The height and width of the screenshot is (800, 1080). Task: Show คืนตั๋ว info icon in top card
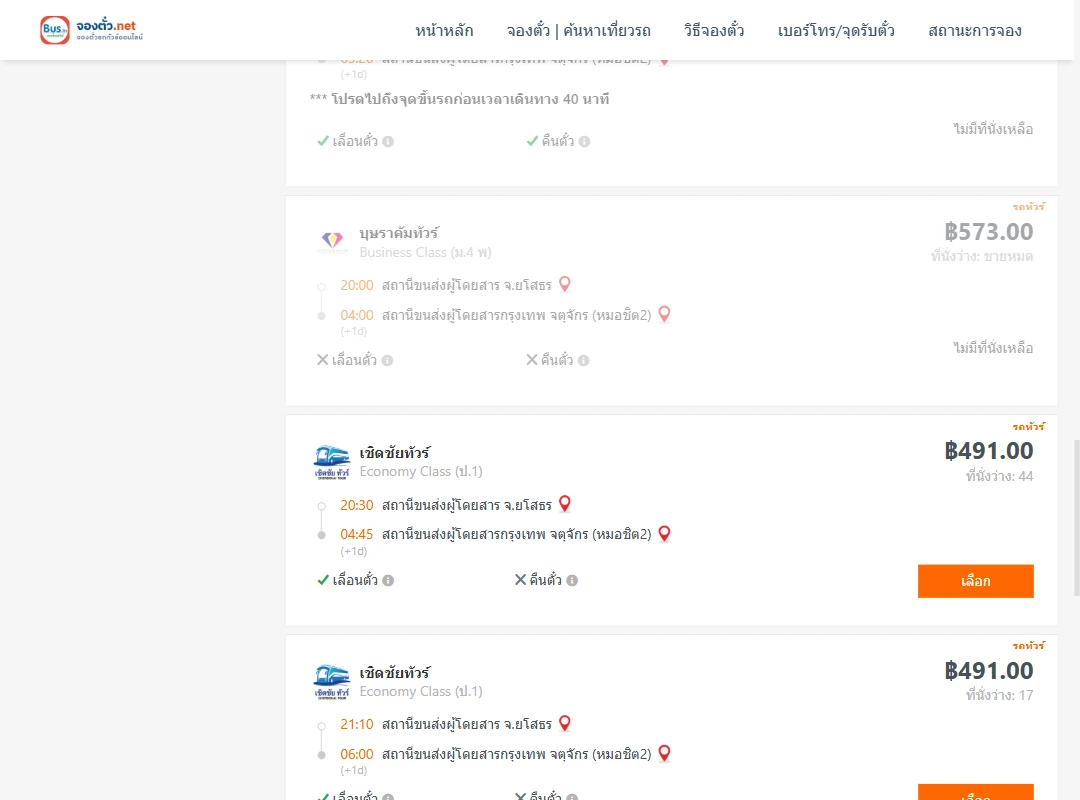pos(584,141)
